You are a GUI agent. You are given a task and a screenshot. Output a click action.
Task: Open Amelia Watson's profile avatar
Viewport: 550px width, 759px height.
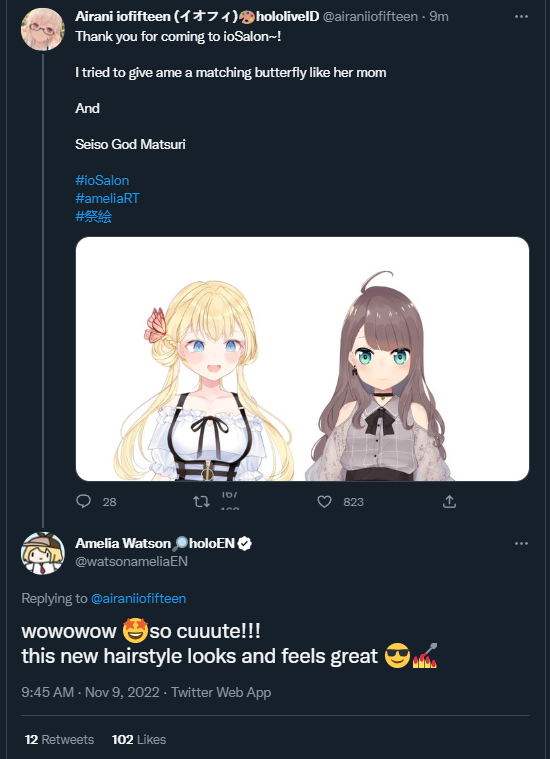(x=43, y=553)
